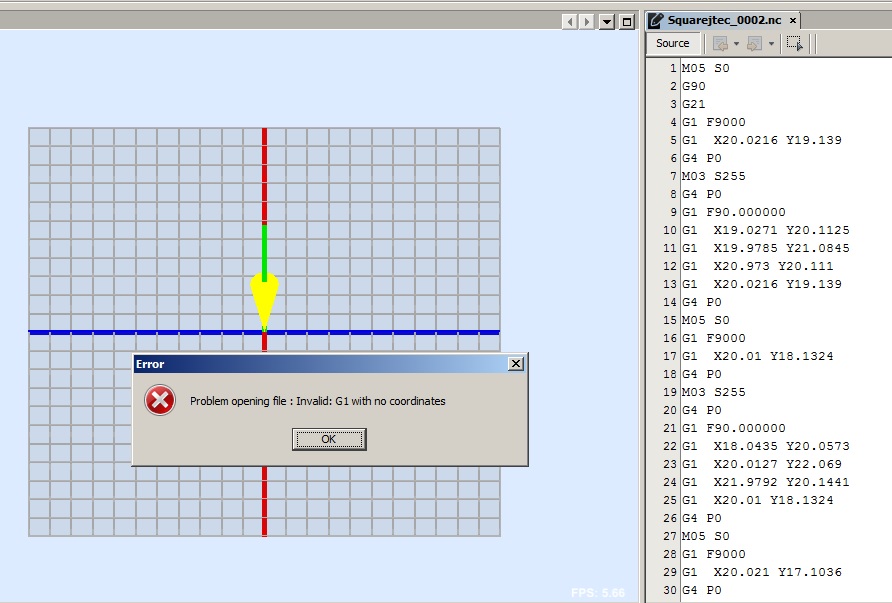Open the Squarejtec_0002.nc editor tab
The height and width of the screenshot is (603, 892).
click(x=724, y=20)
